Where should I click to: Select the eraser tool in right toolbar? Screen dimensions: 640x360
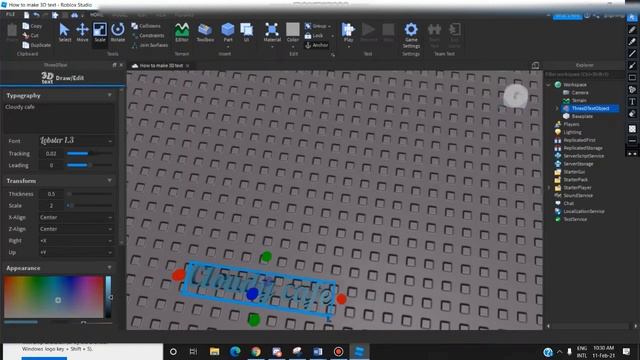click(632, 114)
